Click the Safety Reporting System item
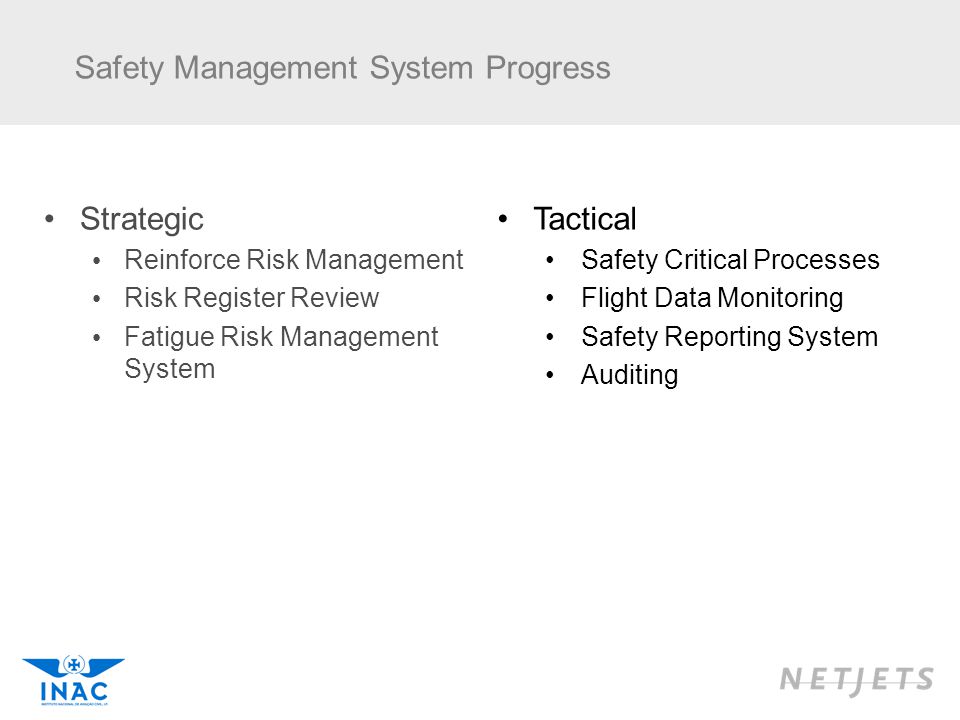The height and width of the screenshot is (720, 960). [729, 337]
